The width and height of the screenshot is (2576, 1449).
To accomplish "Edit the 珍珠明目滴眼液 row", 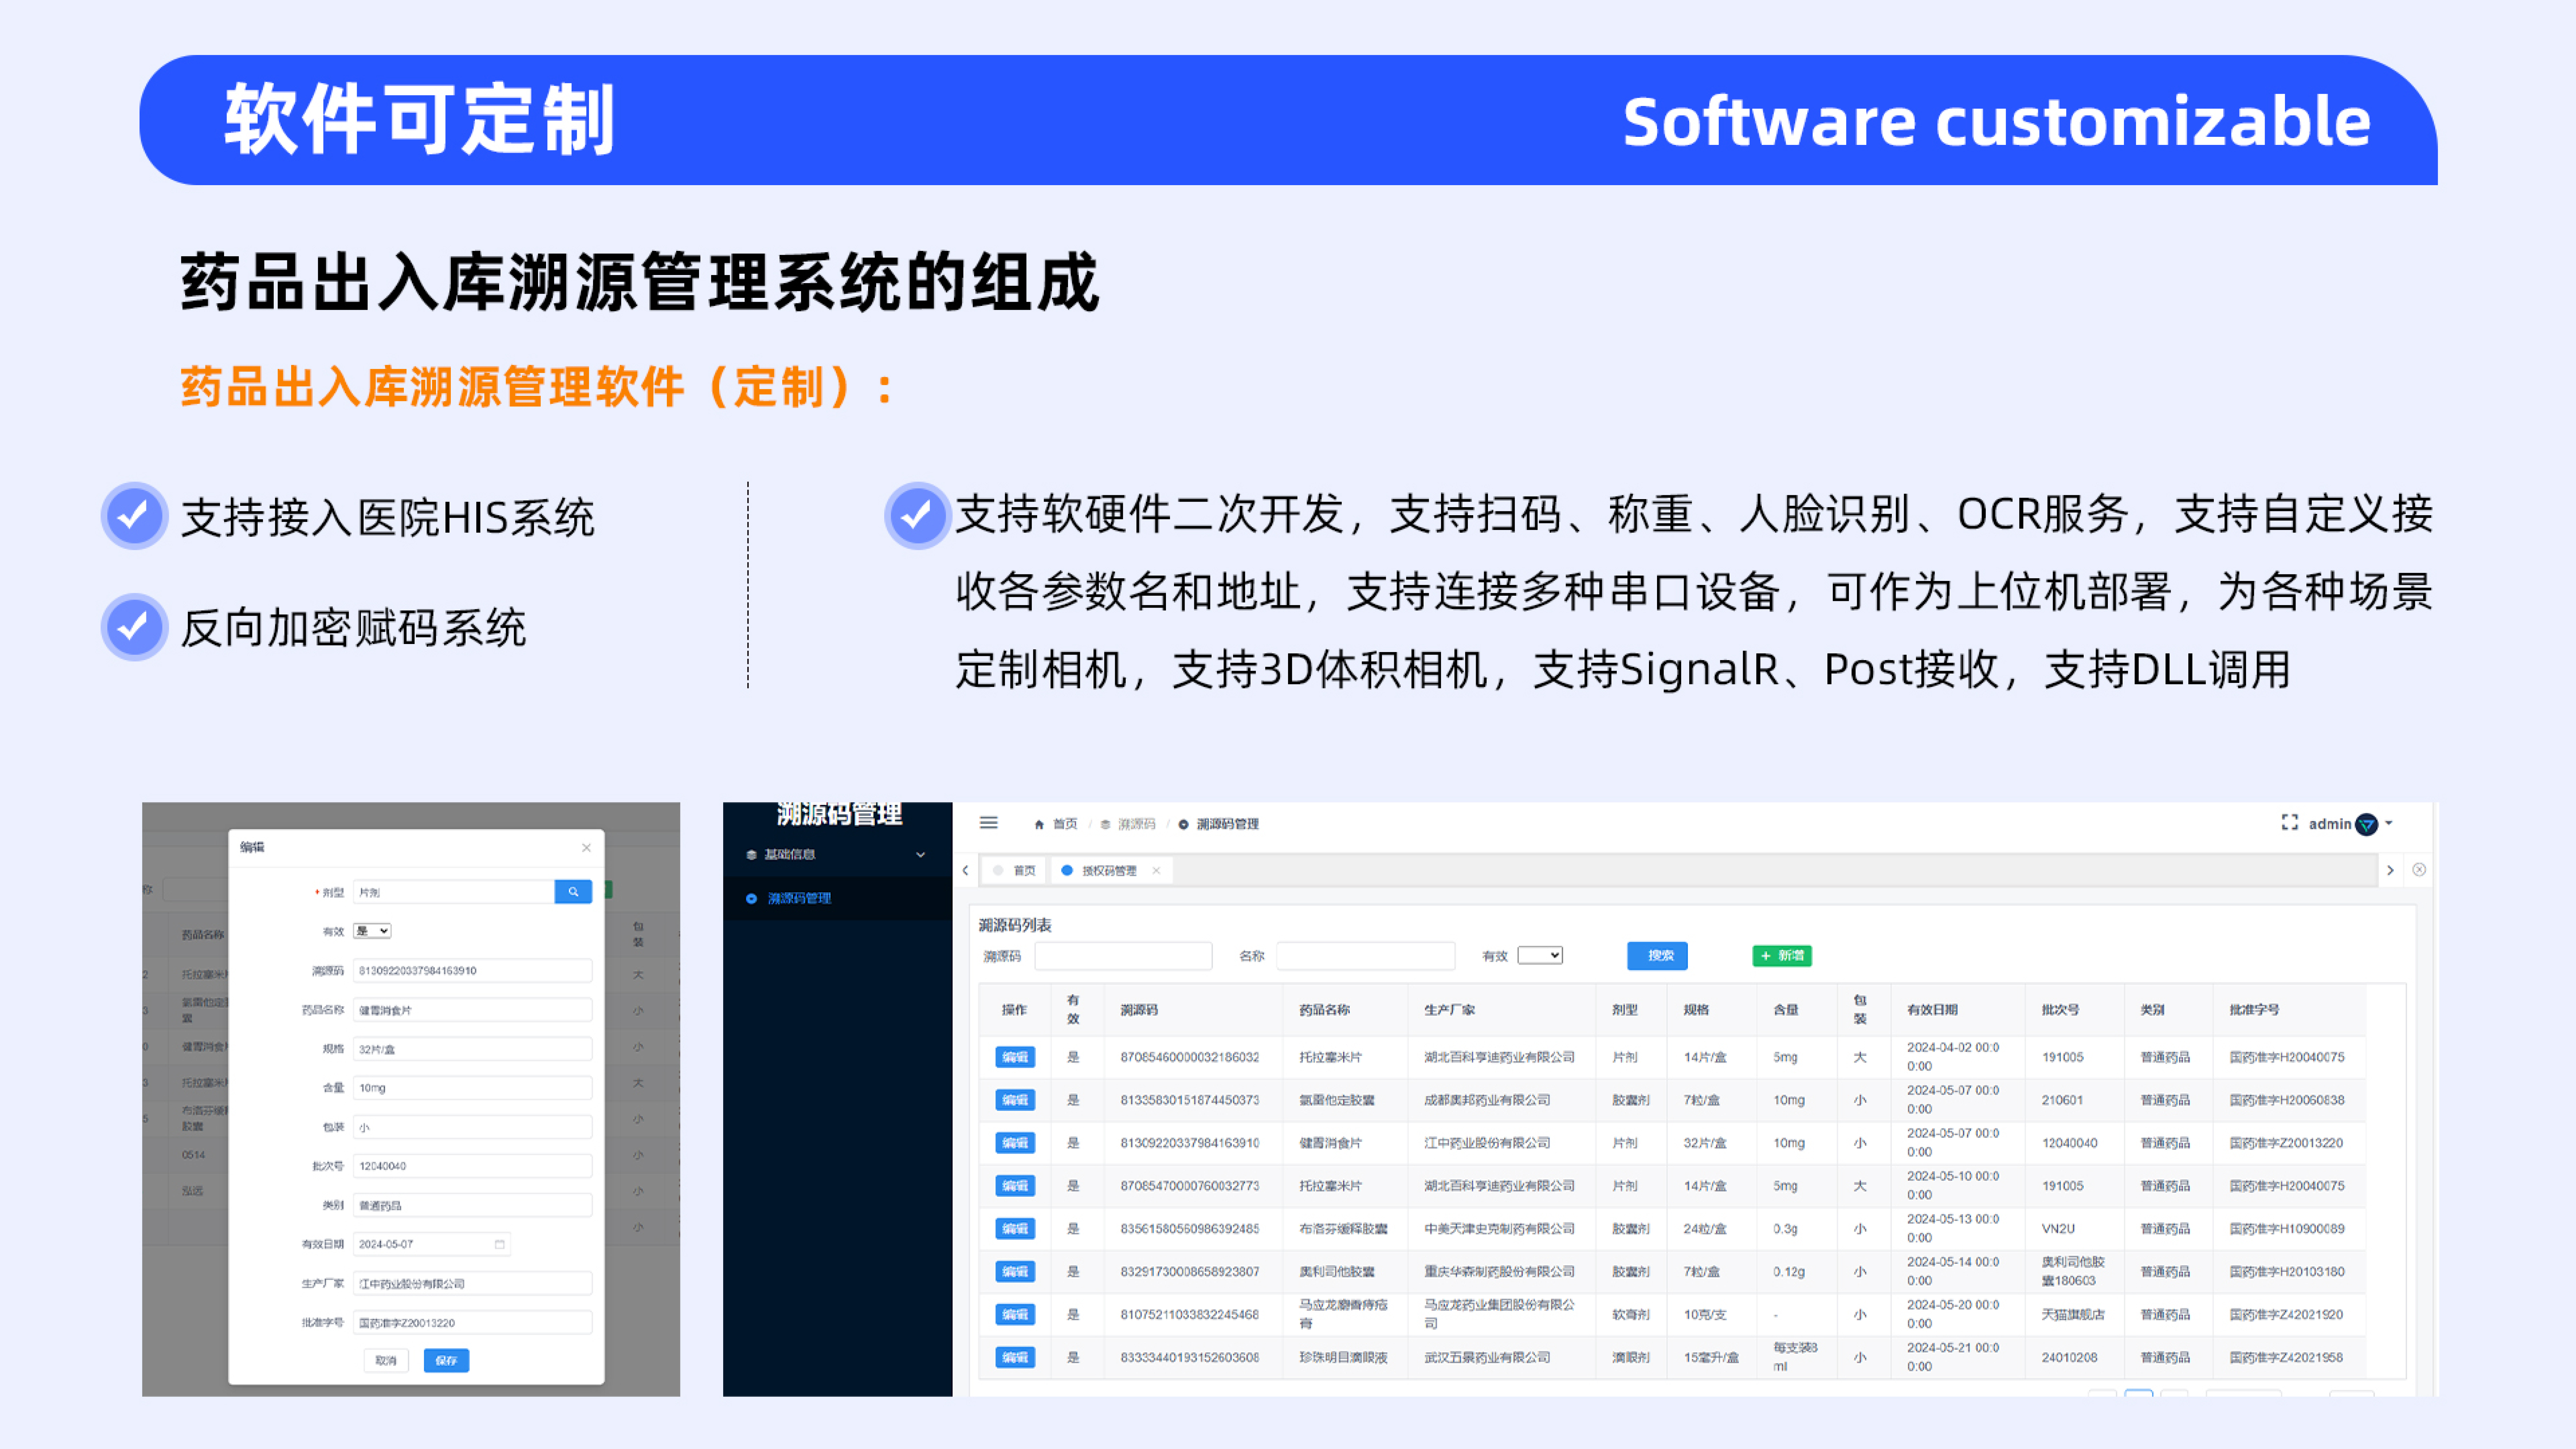I will click(x=1015, y=1358).
